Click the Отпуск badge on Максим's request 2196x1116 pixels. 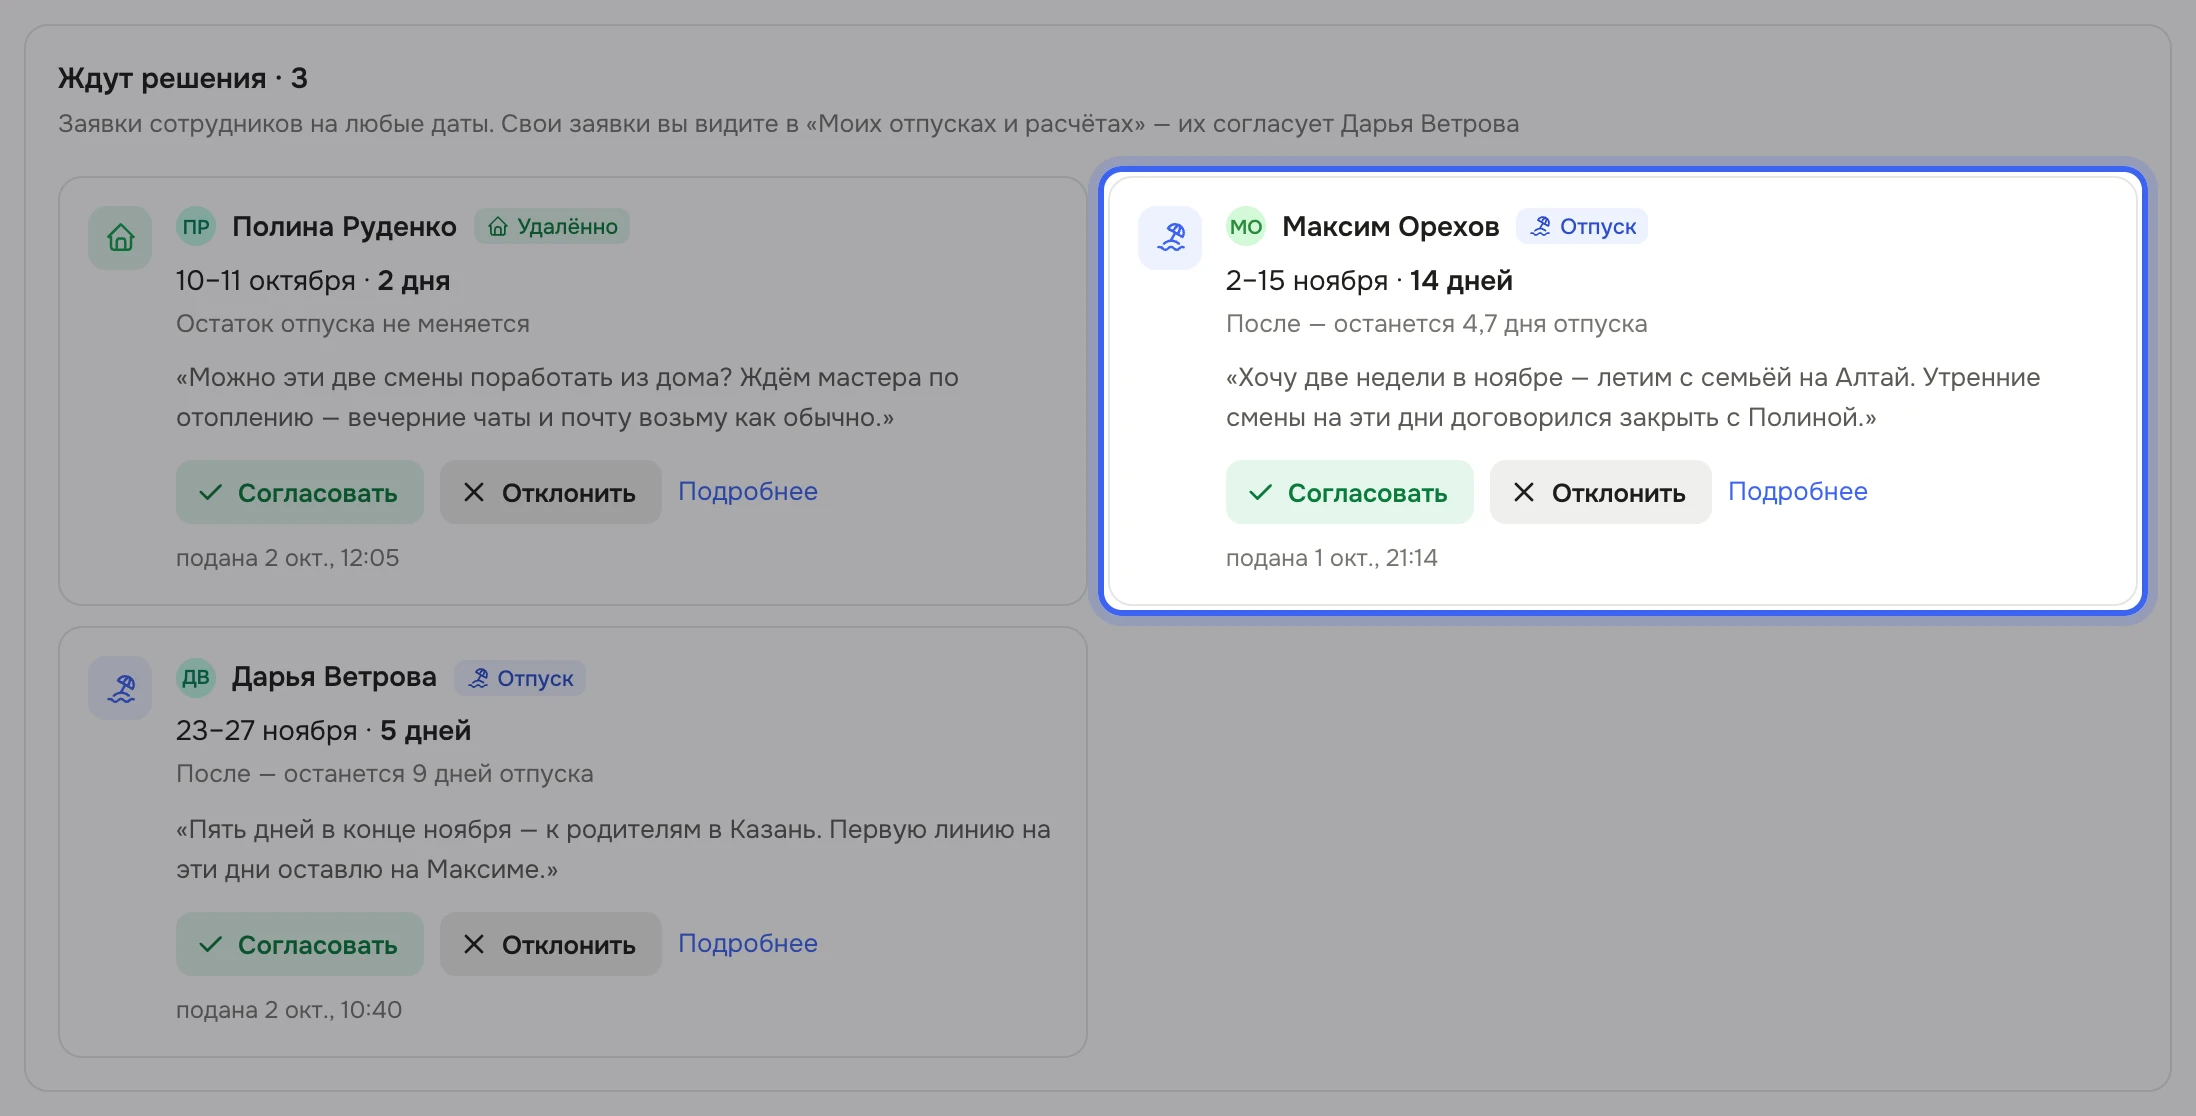[x=1582, y=227]
